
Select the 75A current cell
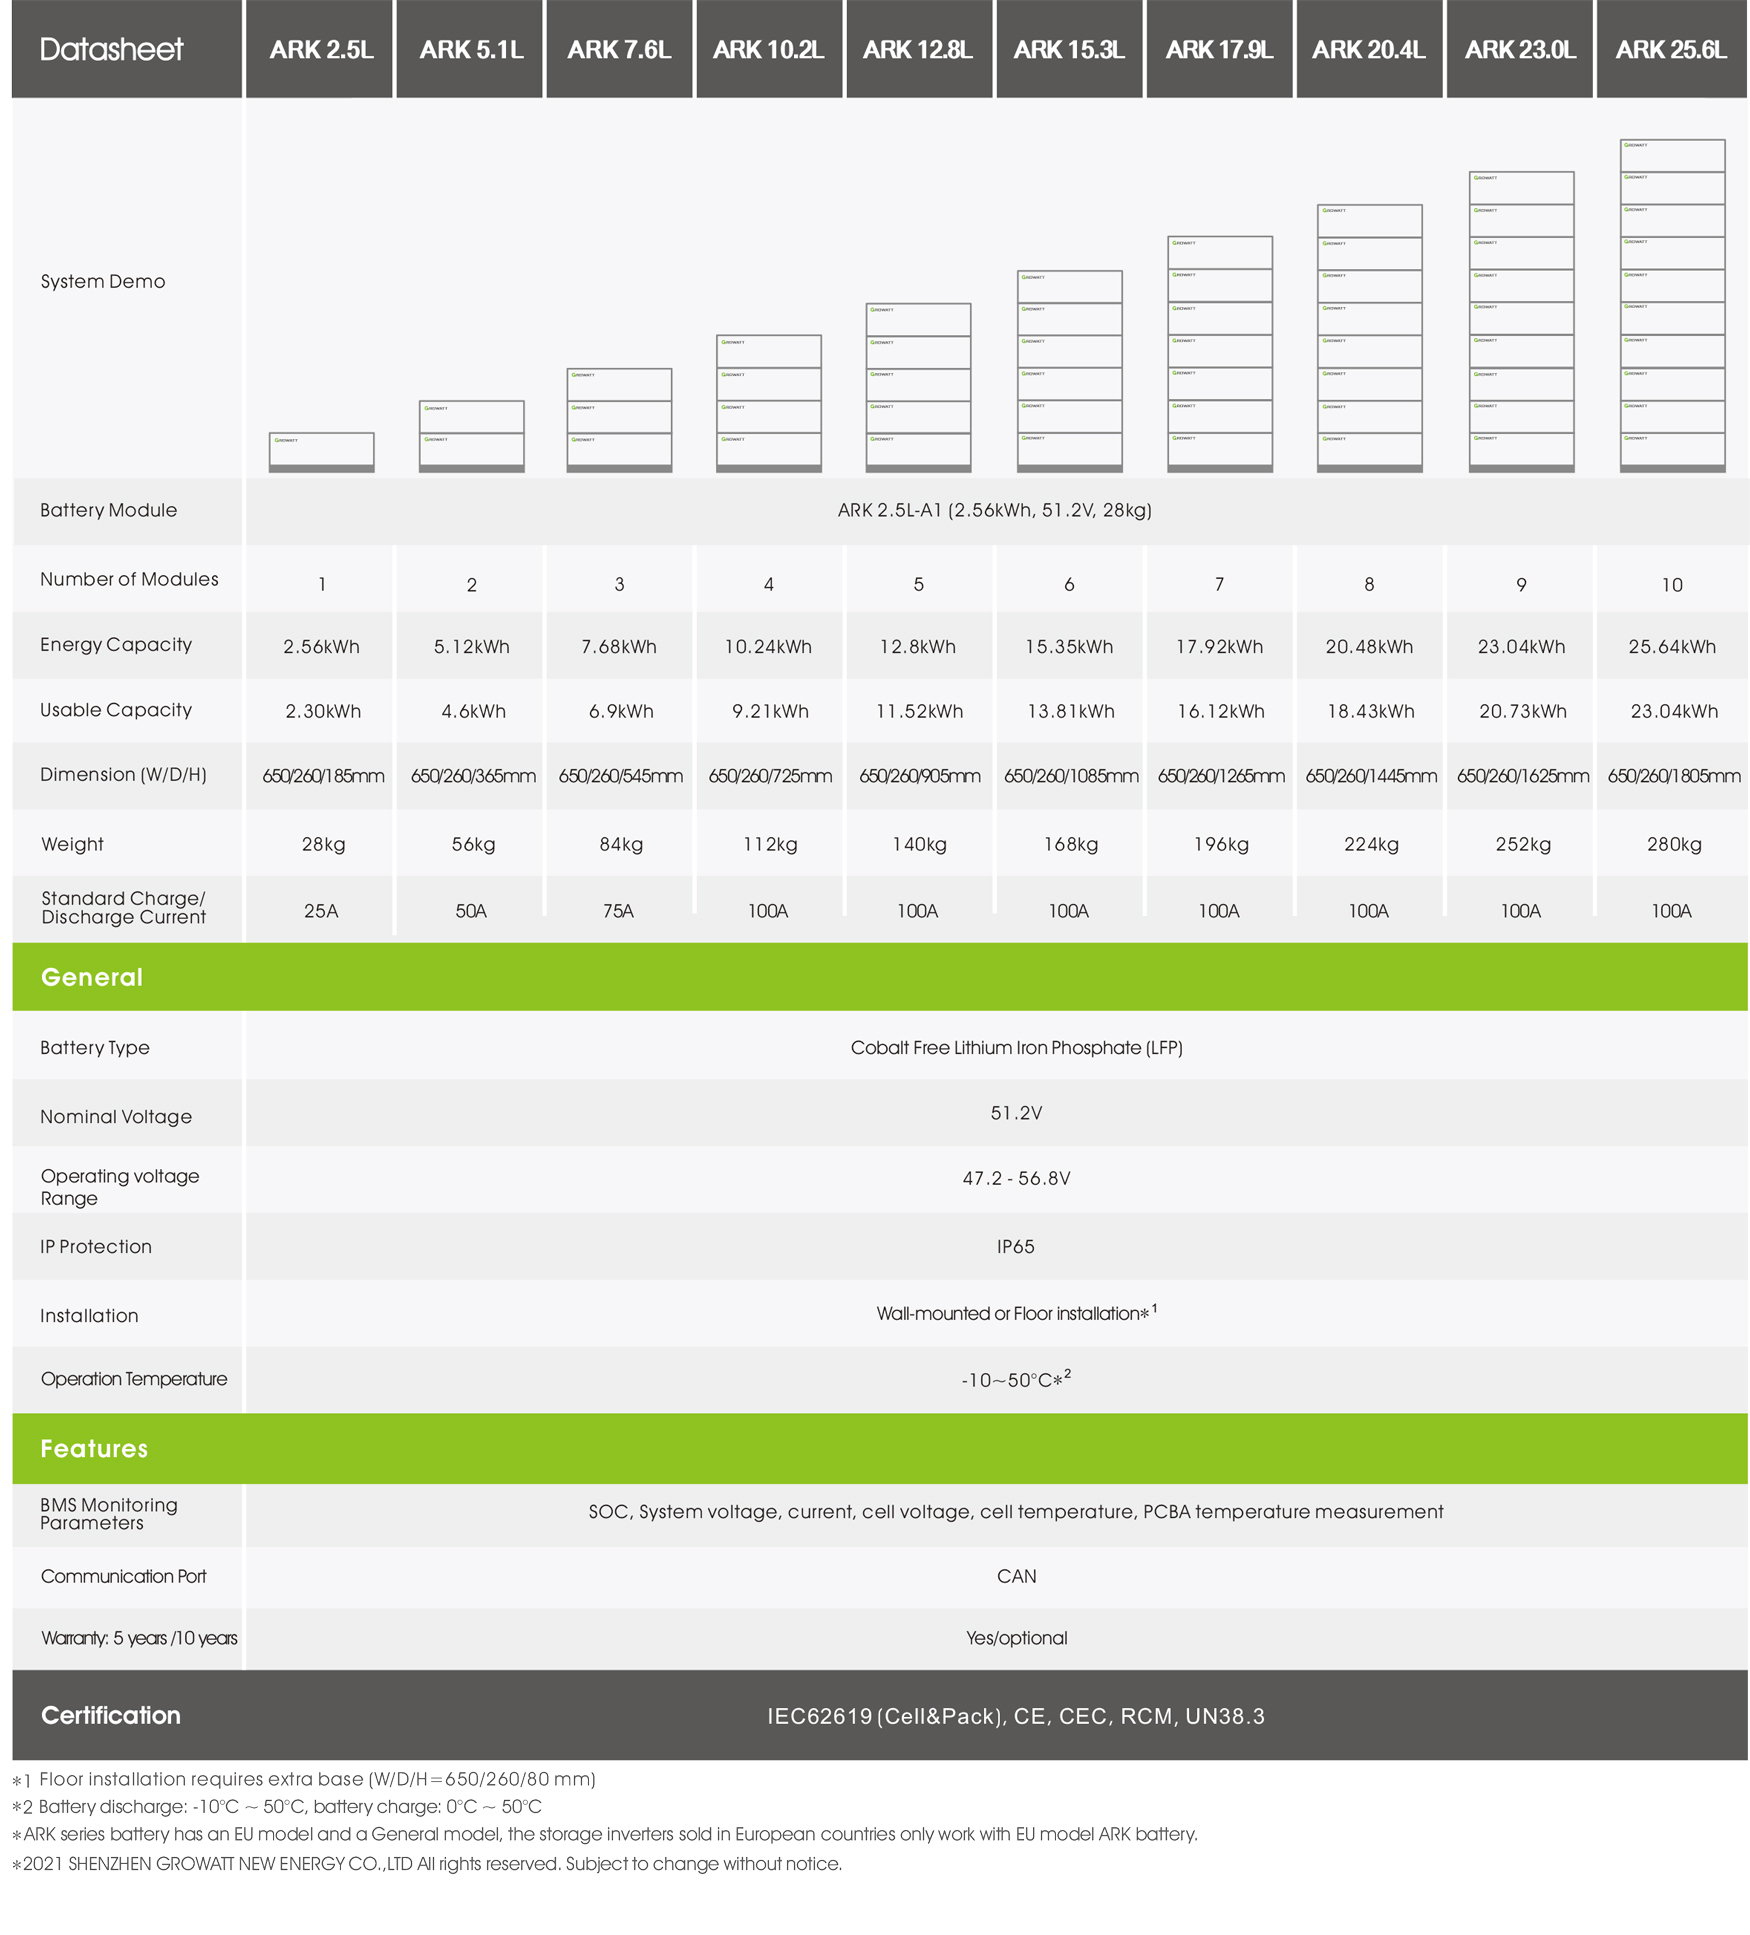[618, 911]
